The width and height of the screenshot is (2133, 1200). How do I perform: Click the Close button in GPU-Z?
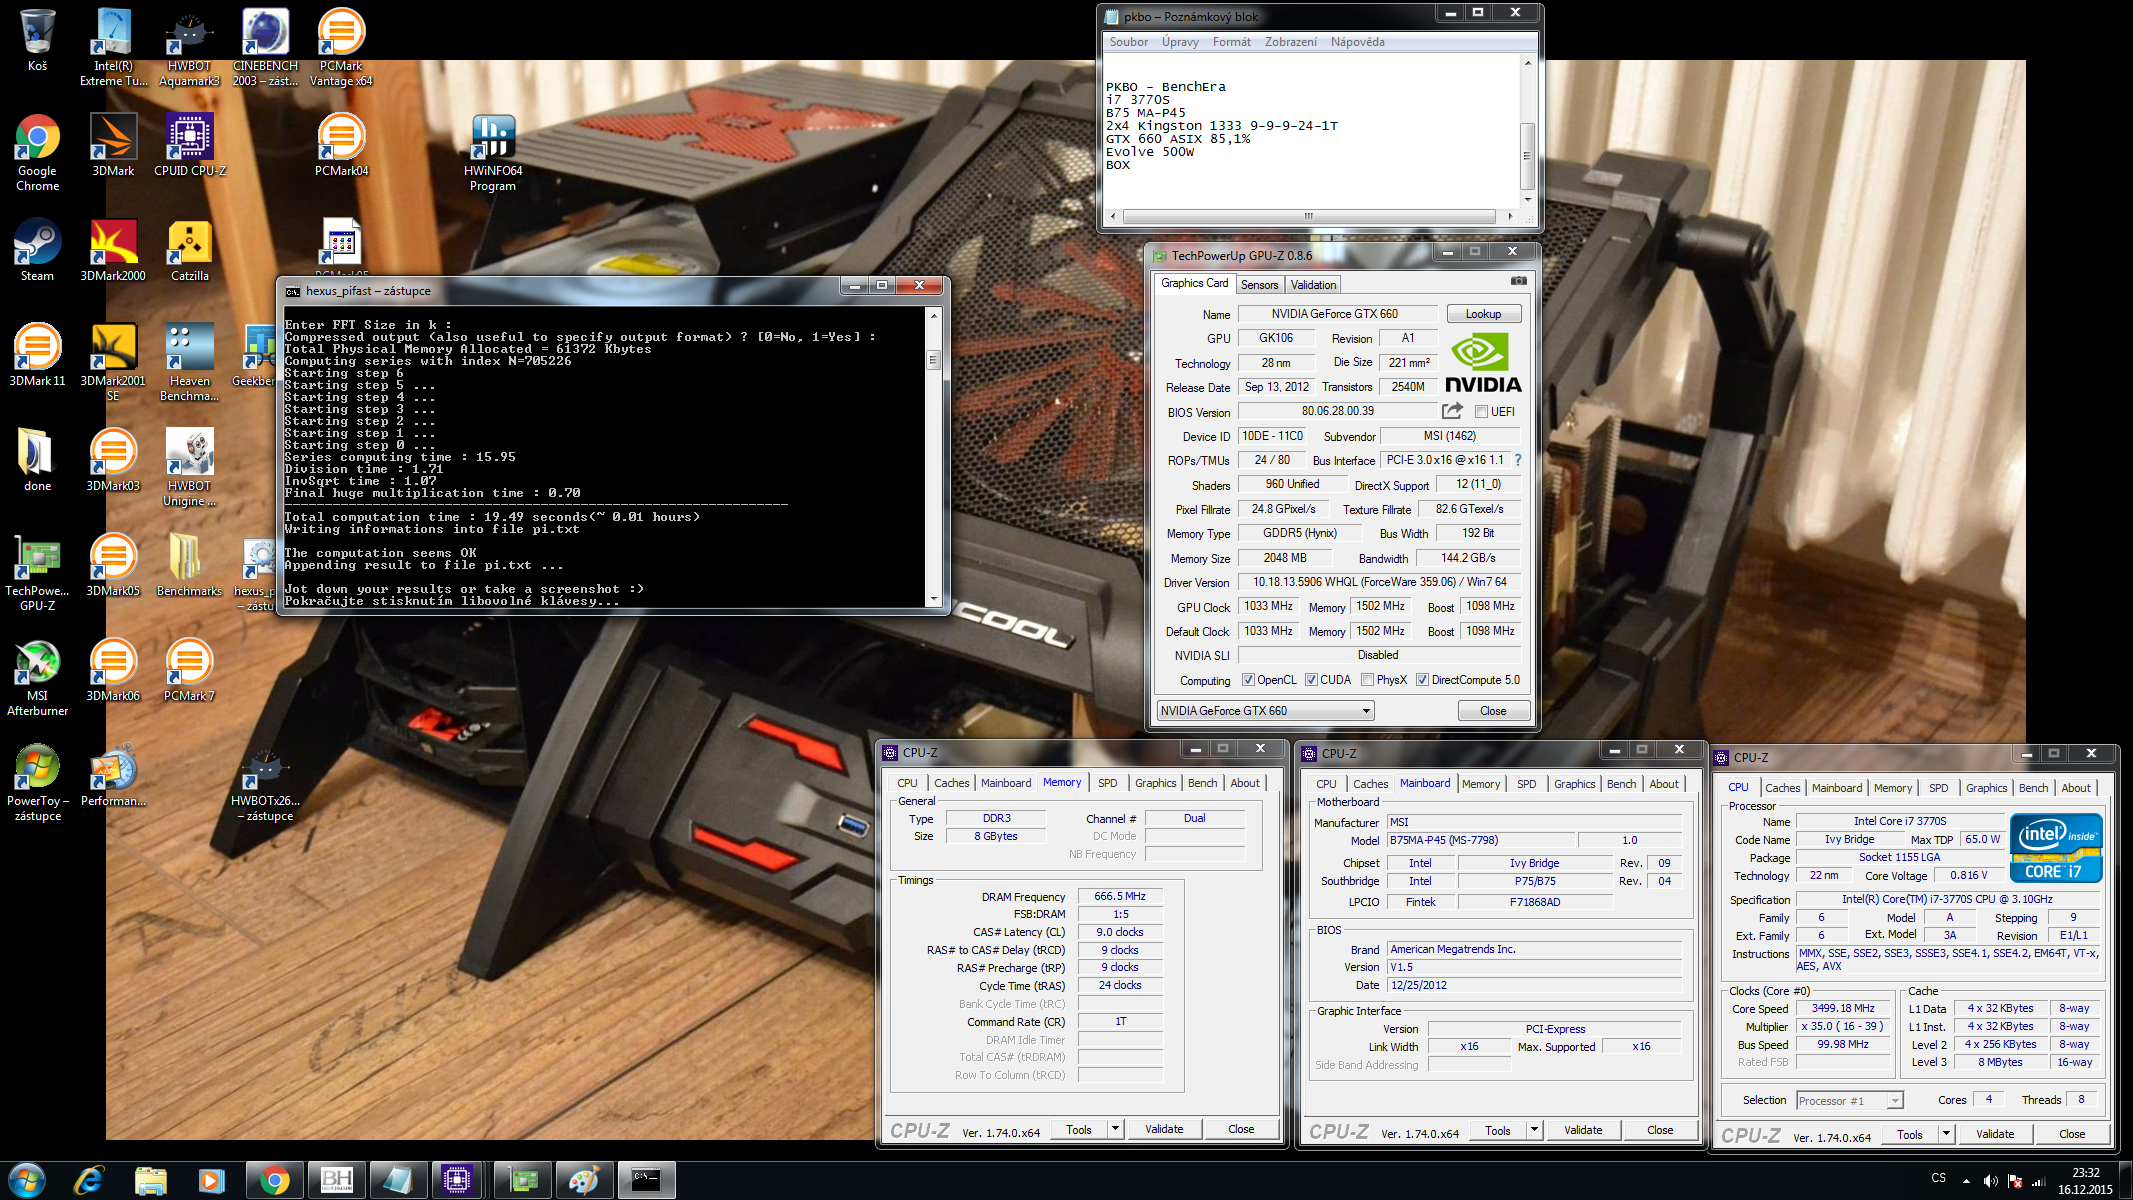pyautogui.click(x=1493, y=711)
